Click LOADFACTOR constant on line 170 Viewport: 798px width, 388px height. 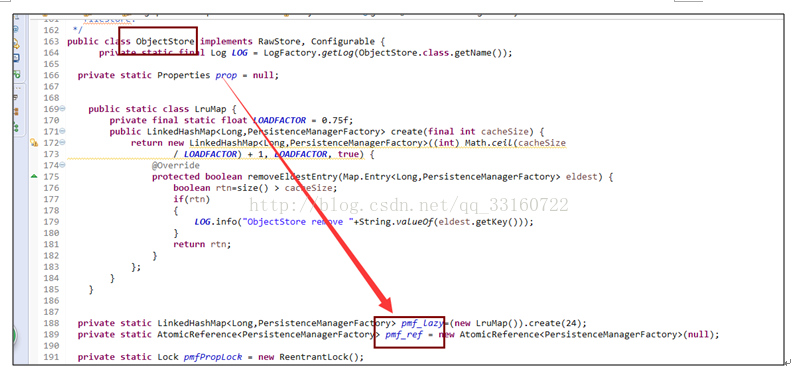(279, 120)
